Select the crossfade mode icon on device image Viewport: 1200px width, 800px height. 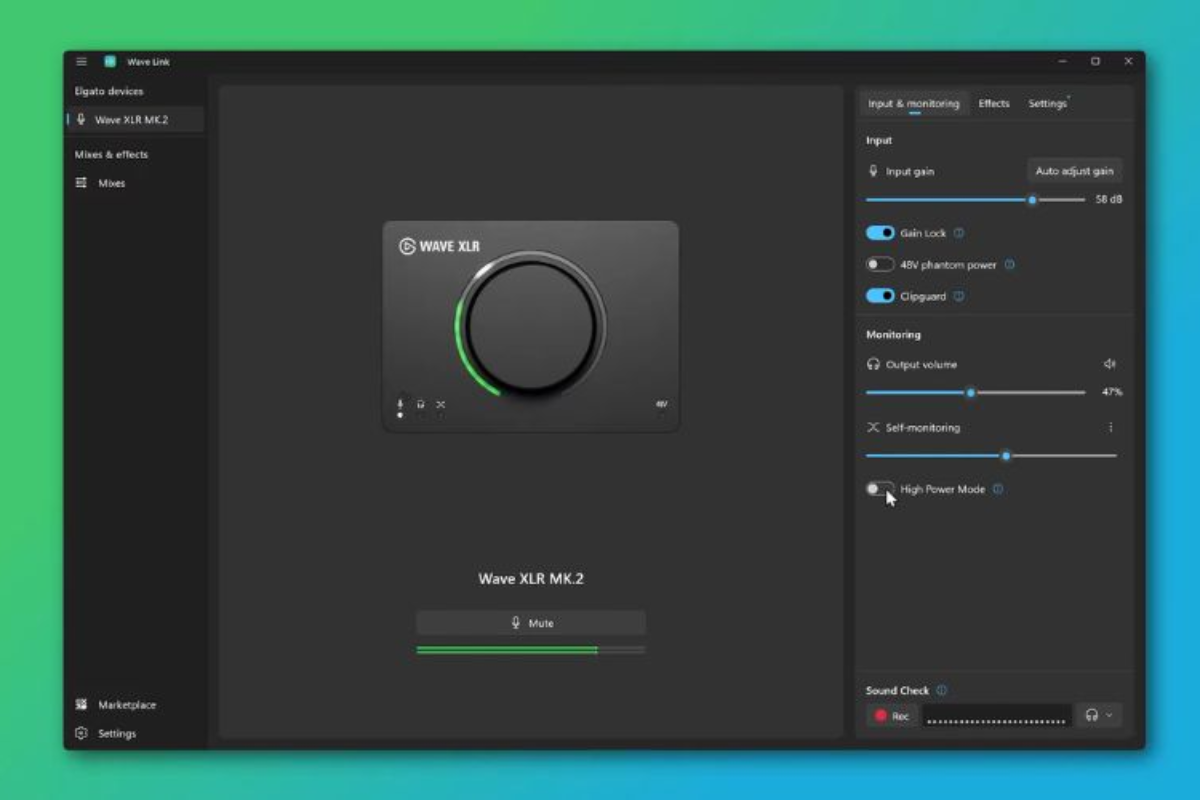[440, 405]
